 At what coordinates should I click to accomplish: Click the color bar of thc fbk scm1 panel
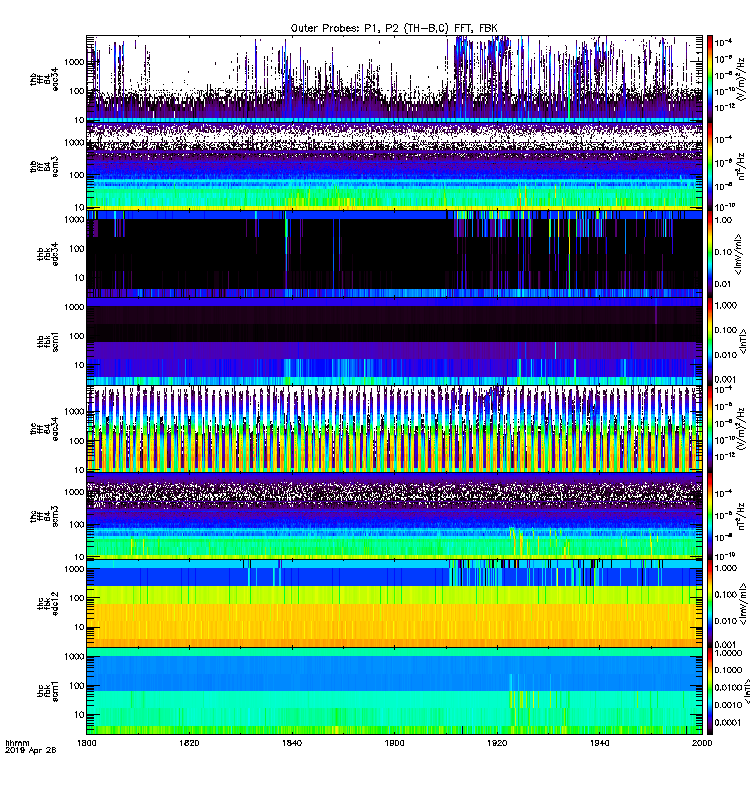[x=710, y=691]
